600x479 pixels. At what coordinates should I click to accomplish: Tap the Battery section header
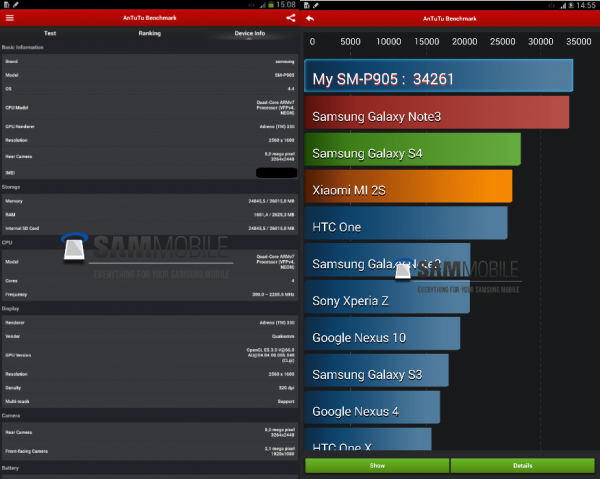coord(10,468)
